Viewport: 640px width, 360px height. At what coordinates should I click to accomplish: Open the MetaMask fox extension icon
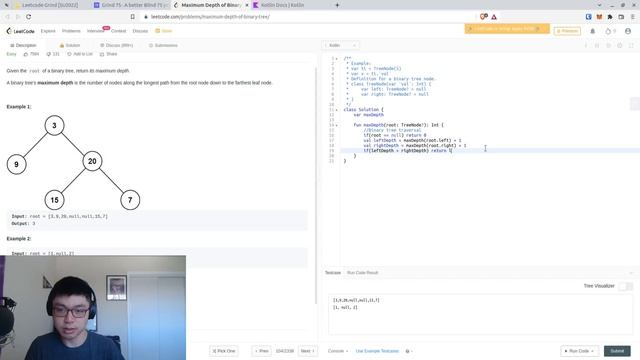[599, 17]
